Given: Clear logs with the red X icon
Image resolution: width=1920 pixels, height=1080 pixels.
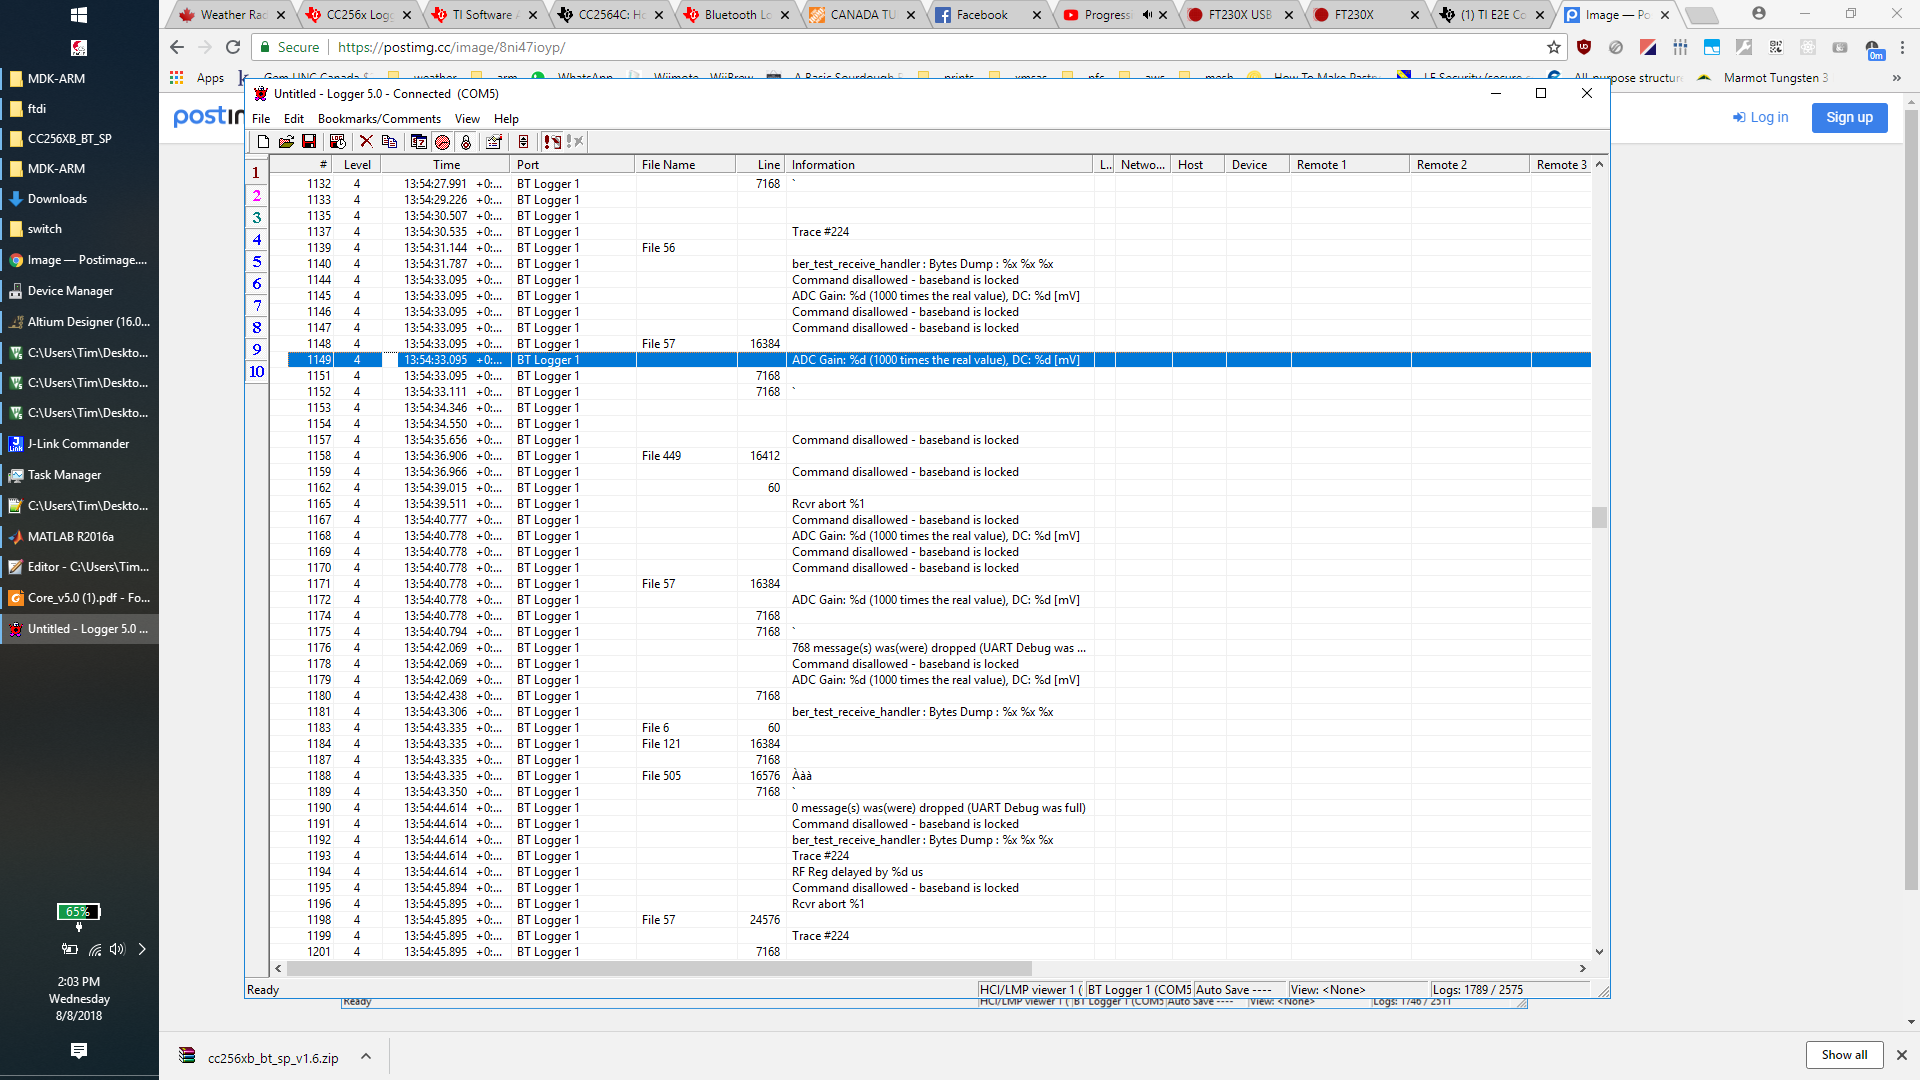Looking at the screenshot, I should pos(366,142).
